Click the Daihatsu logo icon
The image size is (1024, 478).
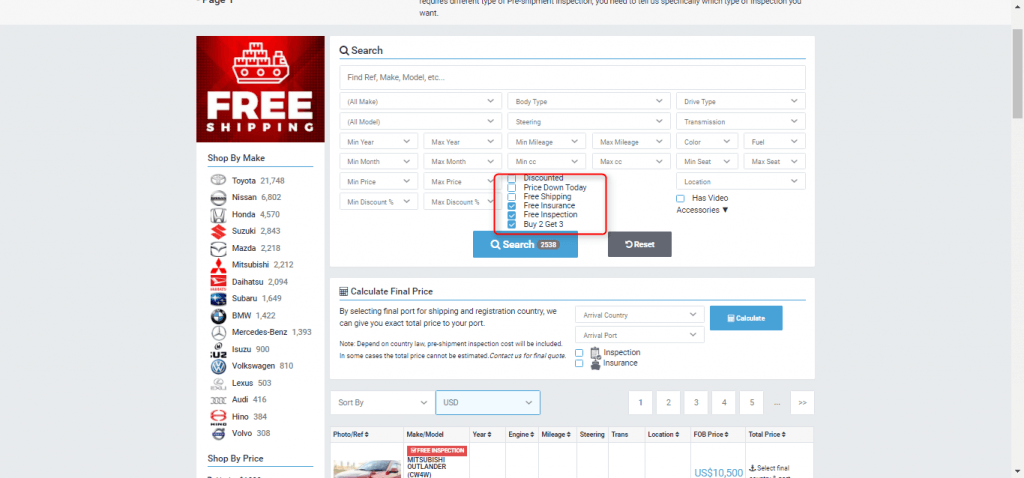(217, 282)
